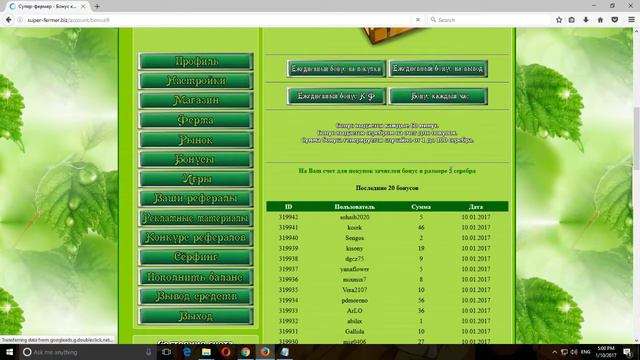Viewport: 640px width, 360px height.
Task: Open the taskbar app after Firefox
Action: pyautogui.click(x=284, y=352)
